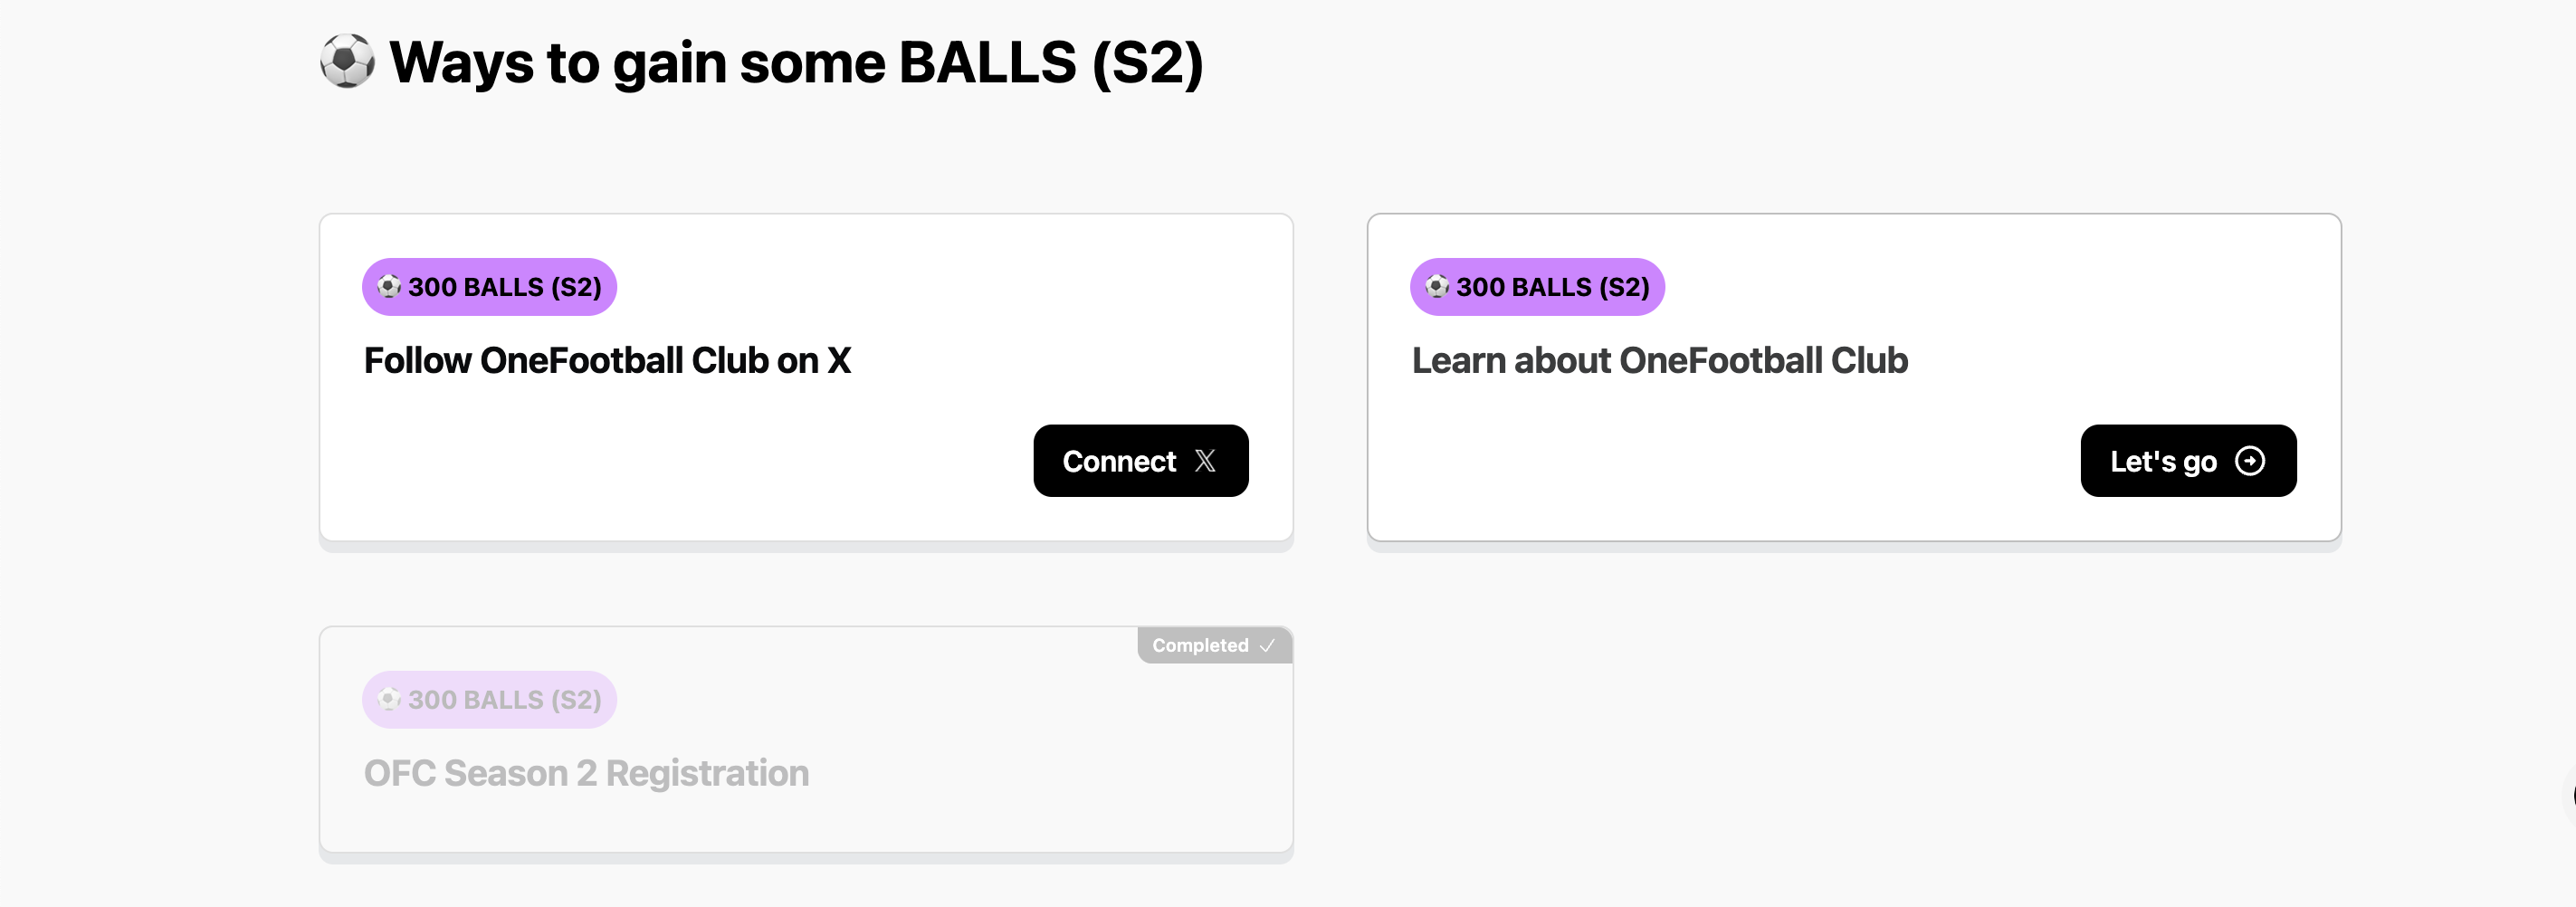Click the 300 BALLS (S2) badge on the Follow card

coord(489,287)
